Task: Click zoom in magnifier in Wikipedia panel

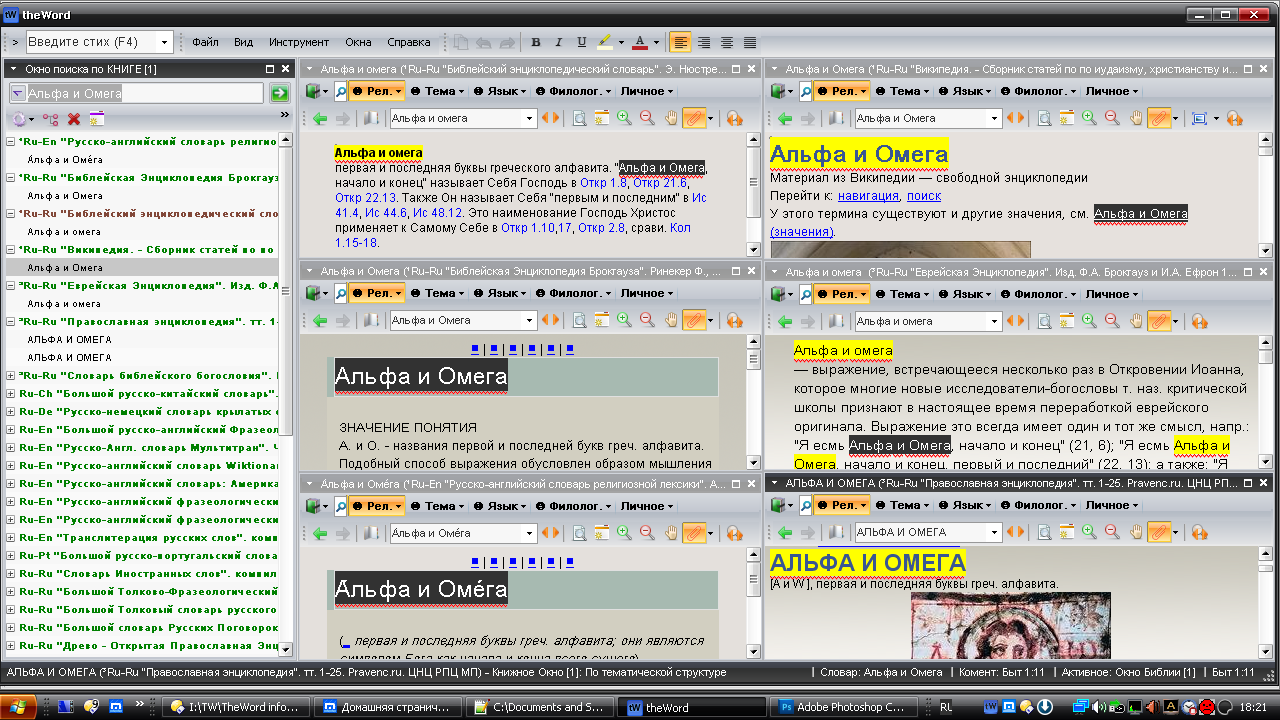Action: tap(1089, 118)
